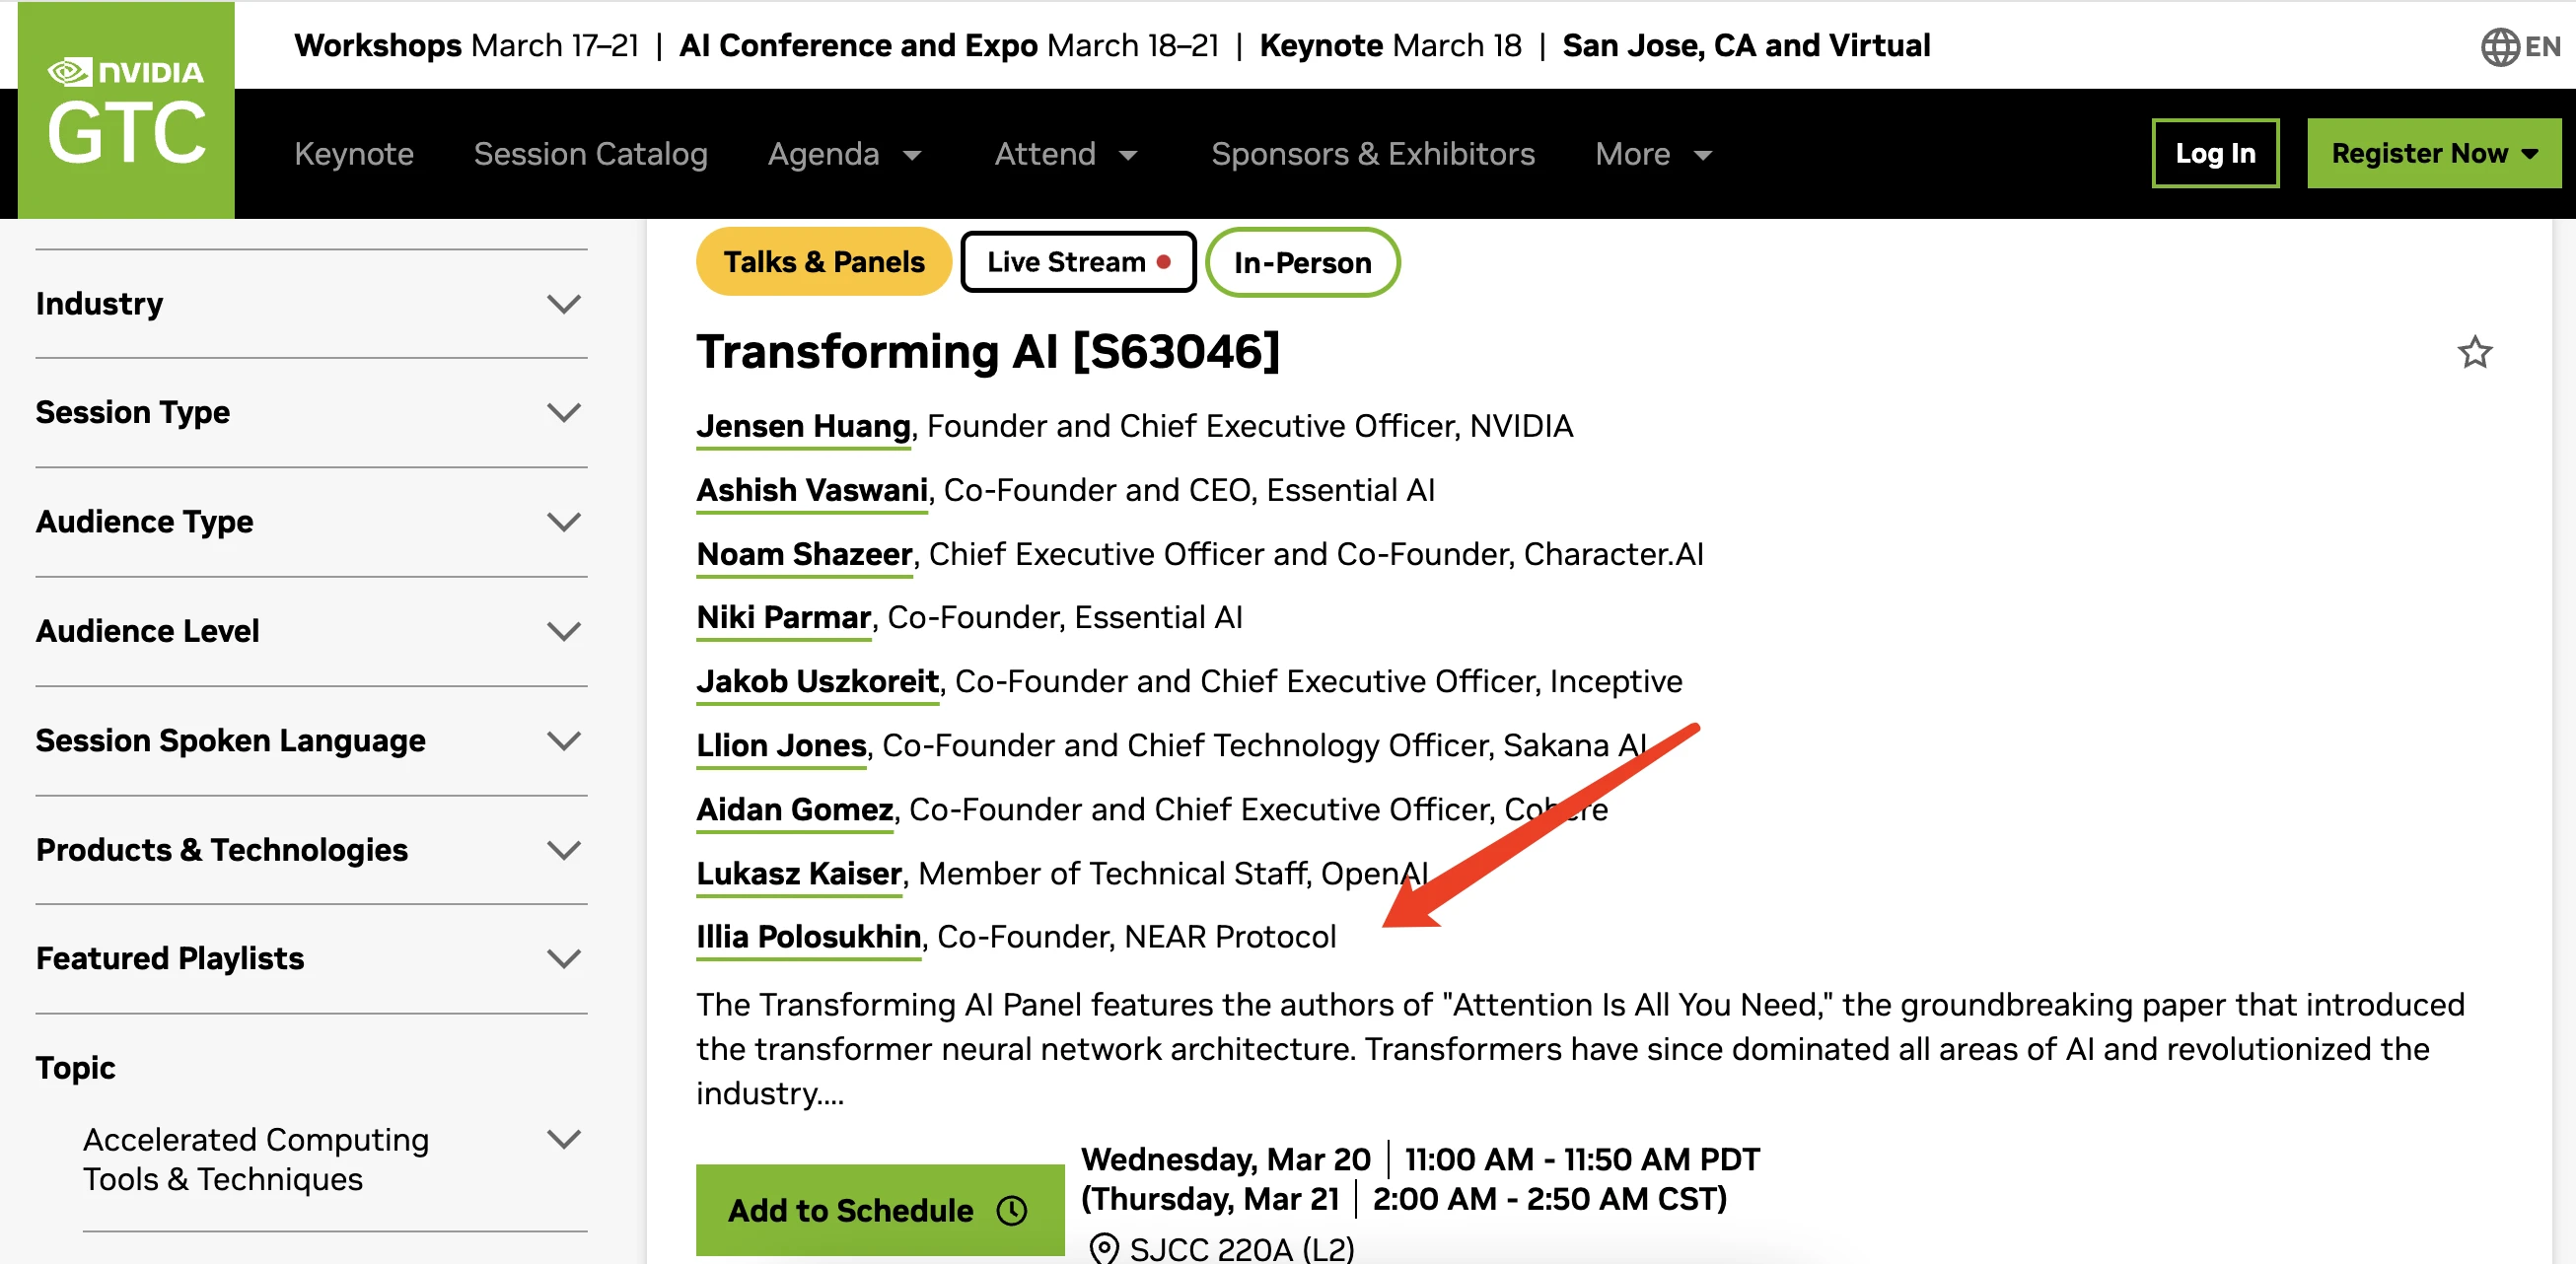
Task: Expand Accelerated Computing Tools & Techniques topic
Action: [564, 1139]
